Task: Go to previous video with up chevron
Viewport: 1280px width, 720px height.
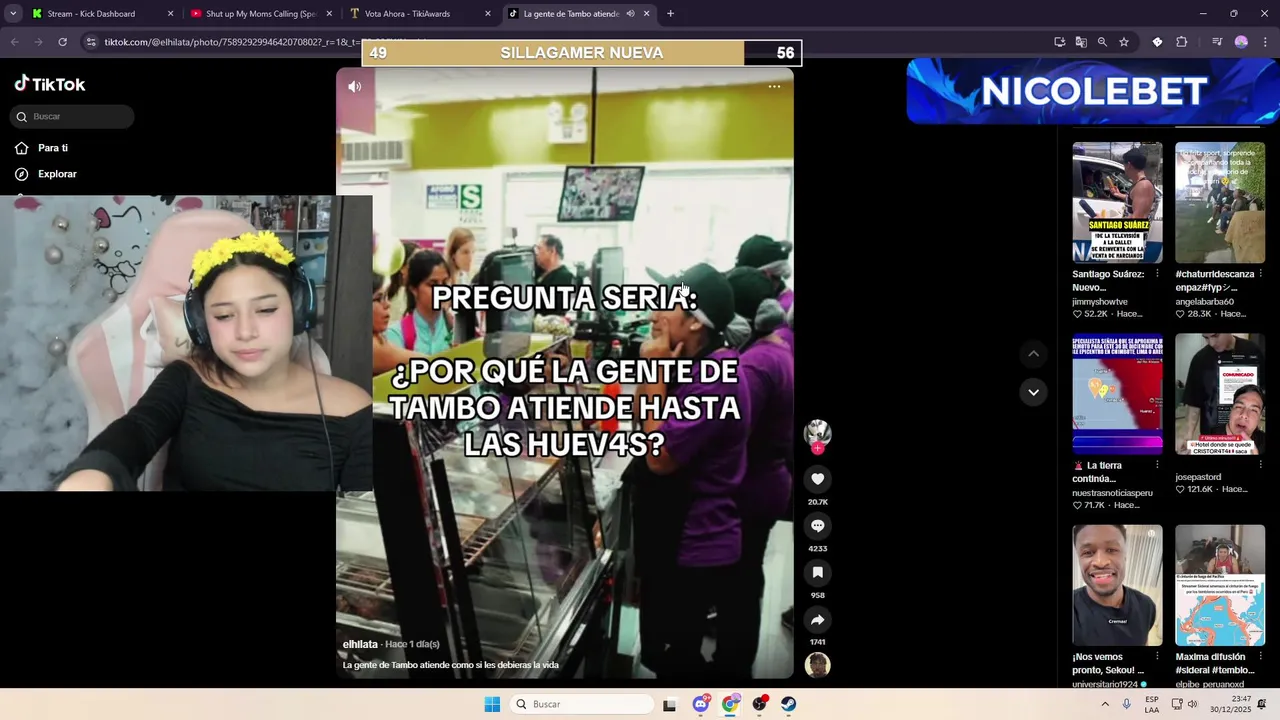Action: pos(1033,354)
